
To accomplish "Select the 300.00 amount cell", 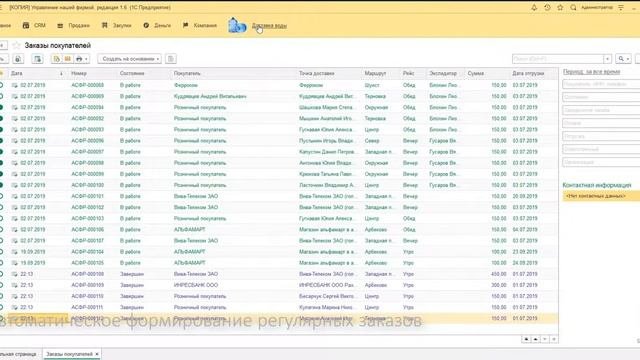I will [499, 285].
